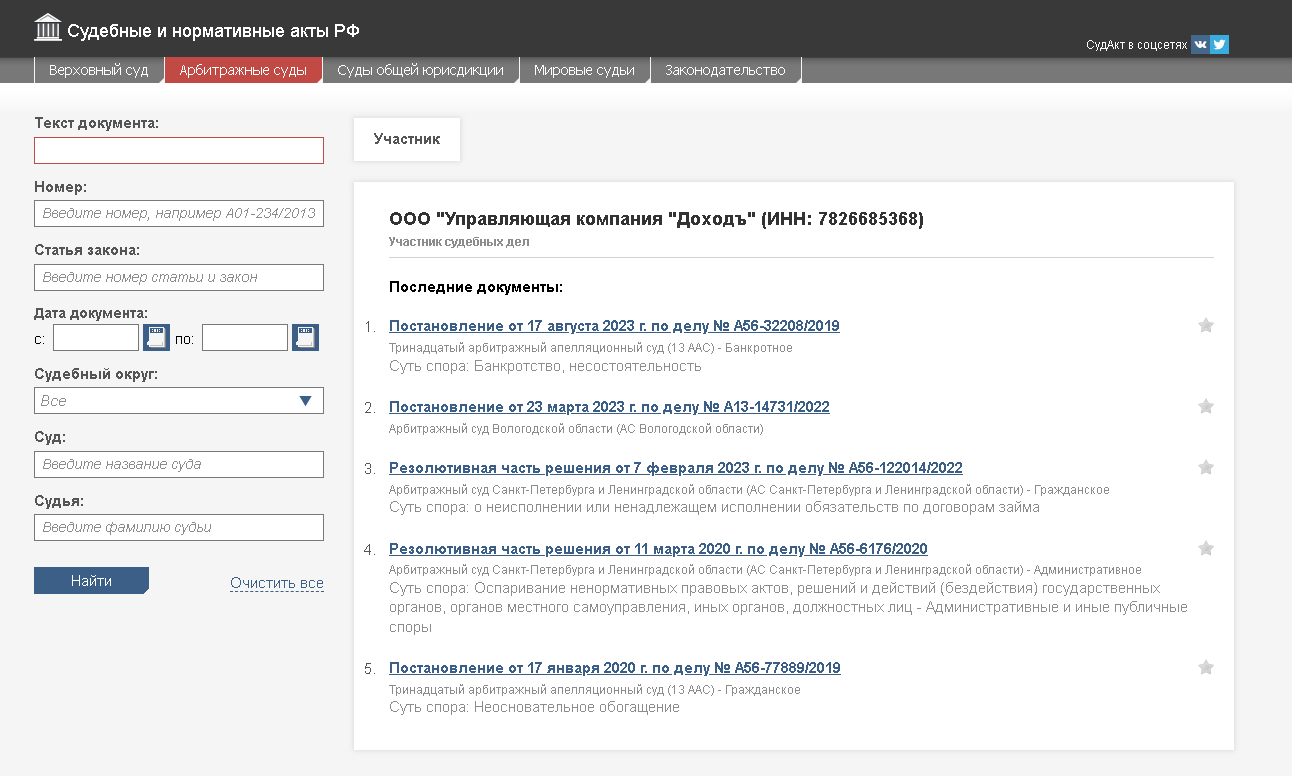Viewport: 1292px width, 776px height.
Task: Click the start date 'с' field
Action: [x=96, y=338]
